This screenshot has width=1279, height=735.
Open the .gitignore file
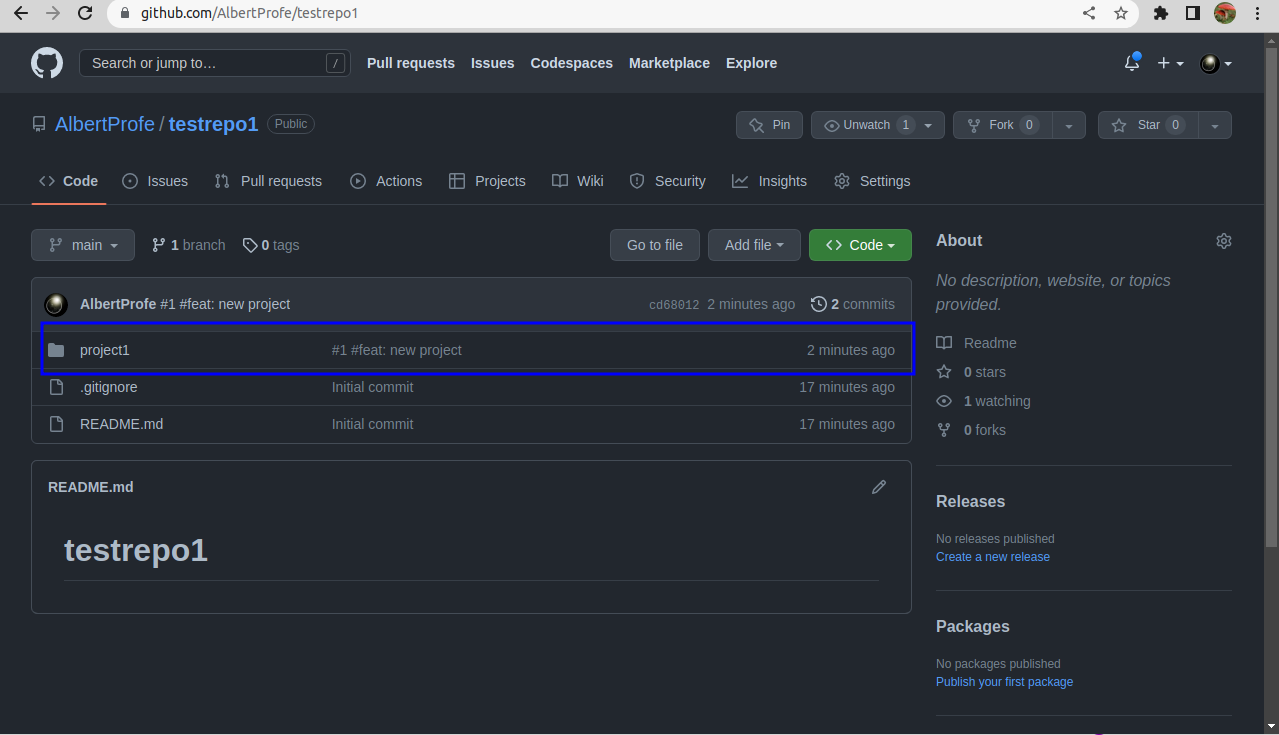click(x=109, y=387)
